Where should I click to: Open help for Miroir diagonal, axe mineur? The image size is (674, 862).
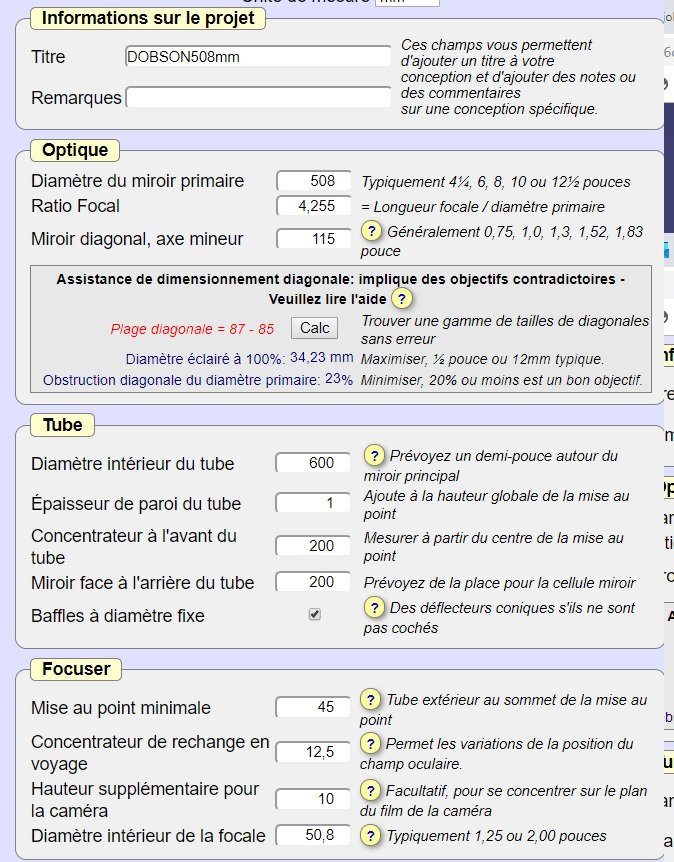point(372,231)
